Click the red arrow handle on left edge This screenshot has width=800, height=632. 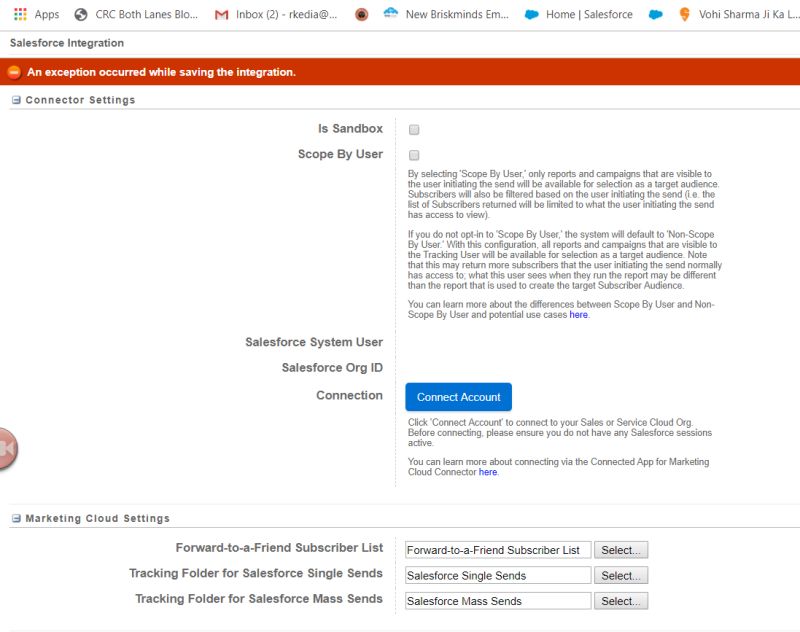[x=8, y=449]
